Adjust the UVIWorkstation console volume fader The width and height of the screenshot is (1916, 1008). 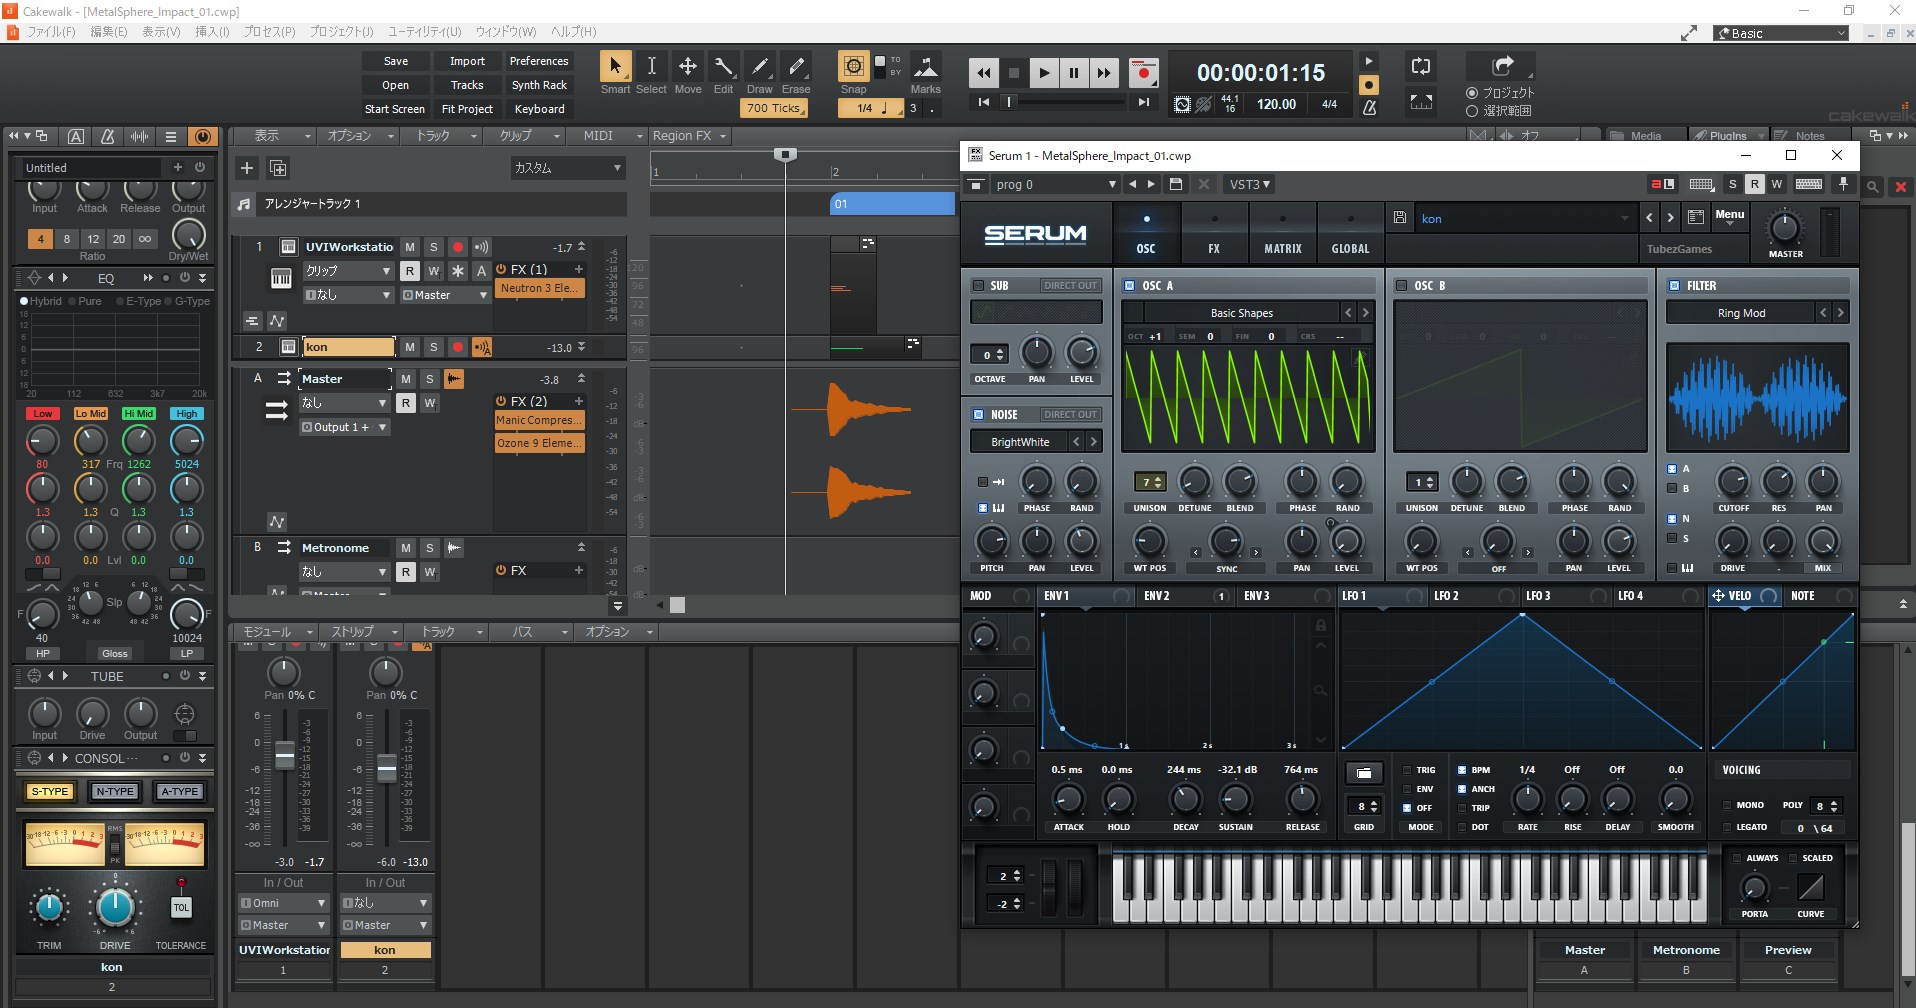tap(285, 755)
